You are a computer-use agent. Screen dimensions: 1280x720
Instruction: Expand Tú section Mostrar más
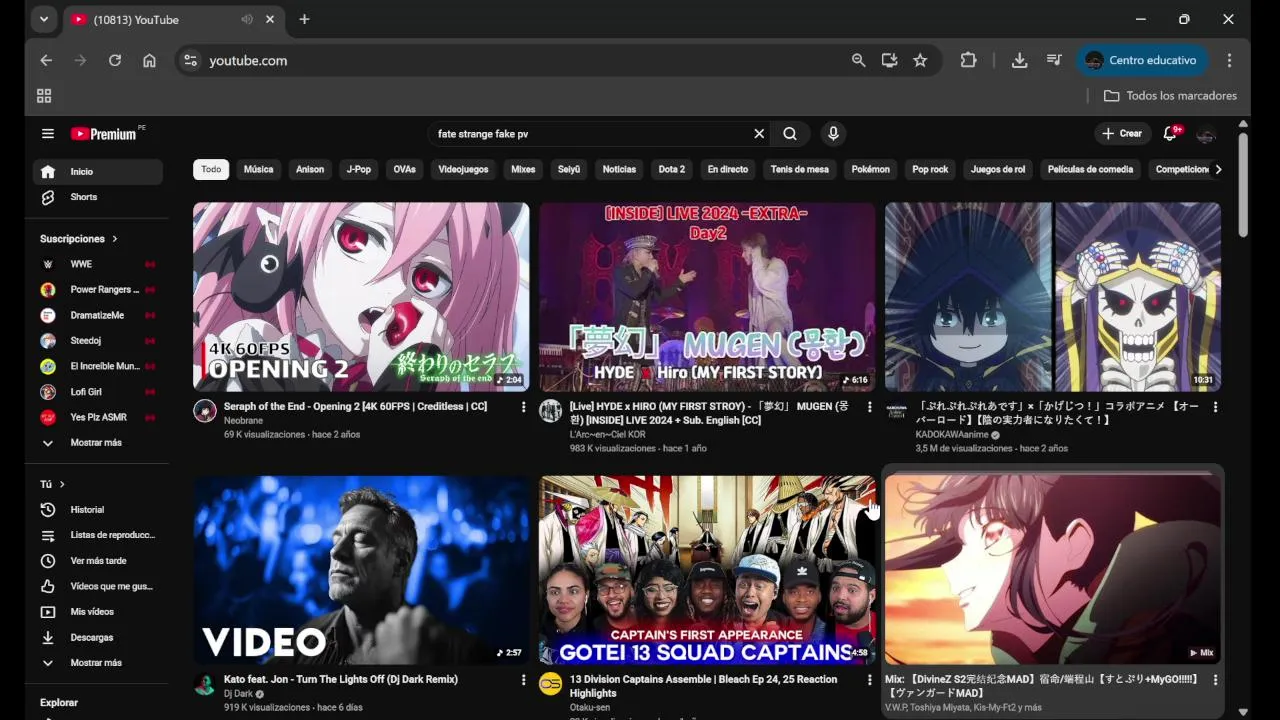tap(98, 663)
